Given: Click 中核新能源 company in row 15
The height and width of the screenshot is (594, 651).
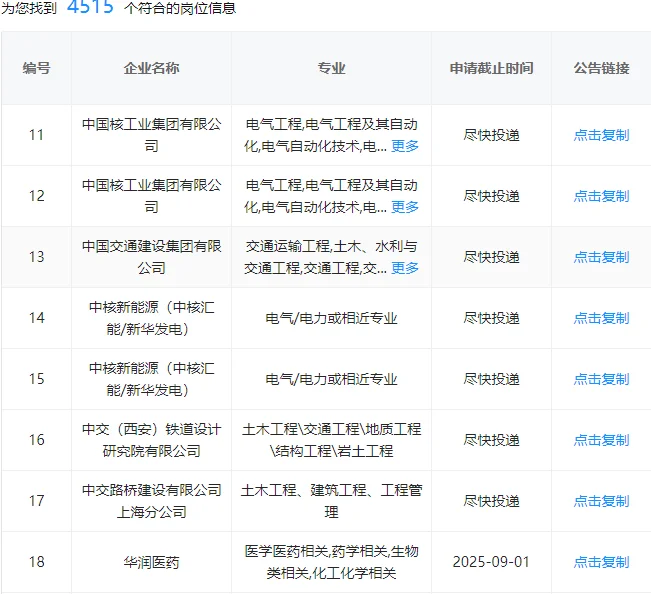Looking at the screenshot, I should pyautogui.click(x=152, y=379).
